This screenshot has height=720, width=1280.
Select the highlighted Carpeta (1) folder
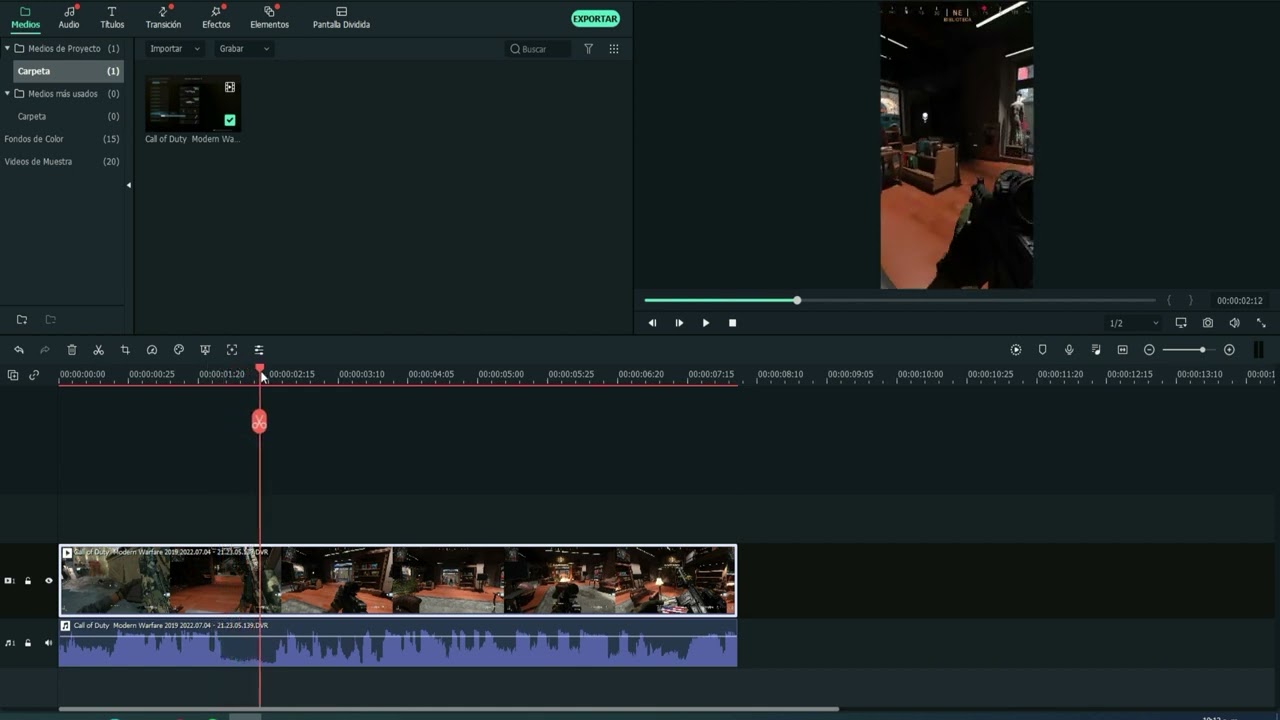(x=68, y=71)
